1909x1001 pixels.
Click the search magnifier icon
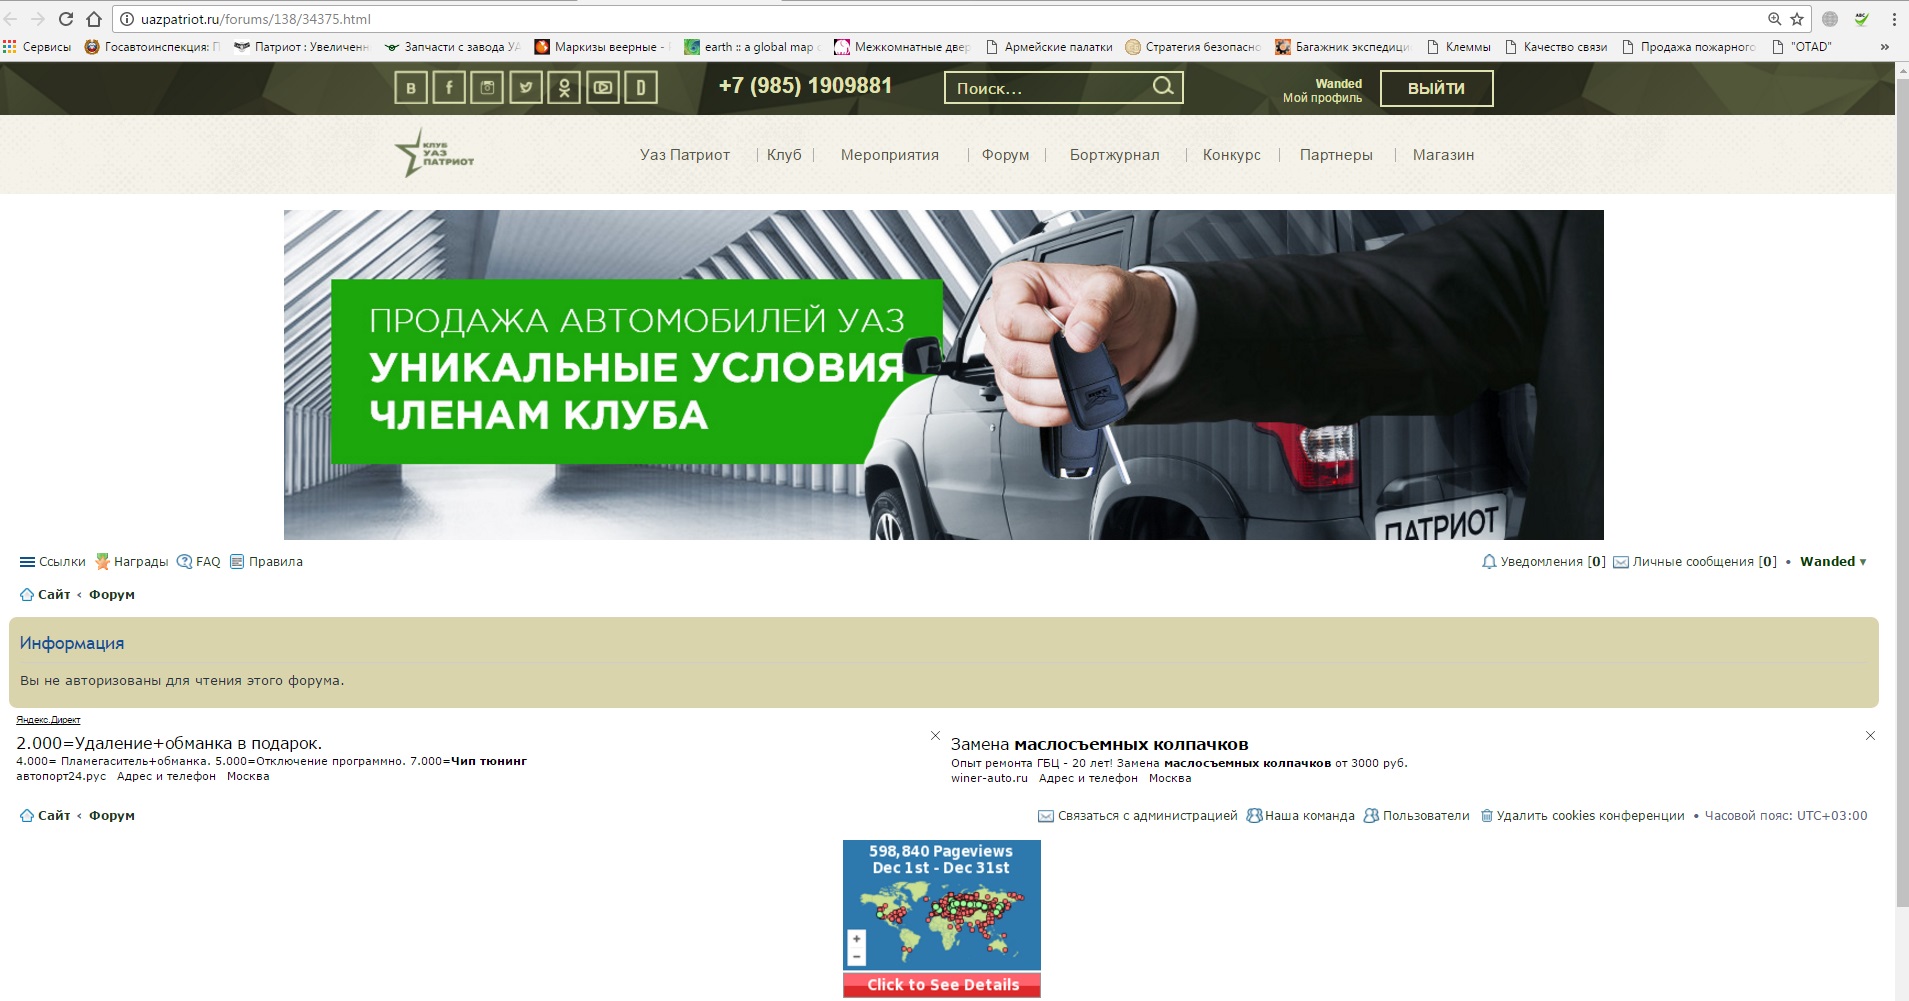pyautogui.click(x=1163, y=87)
